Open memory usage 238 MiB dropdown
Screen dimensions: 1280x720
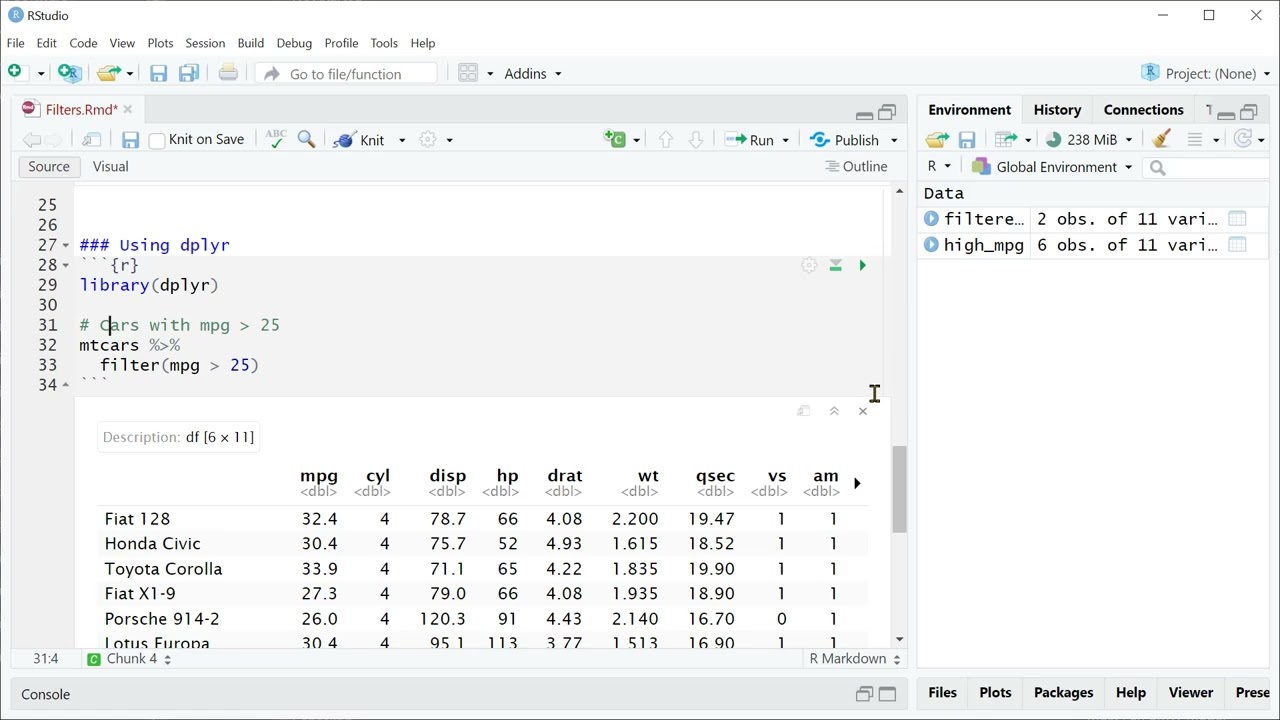click(x=1090, y=140)
